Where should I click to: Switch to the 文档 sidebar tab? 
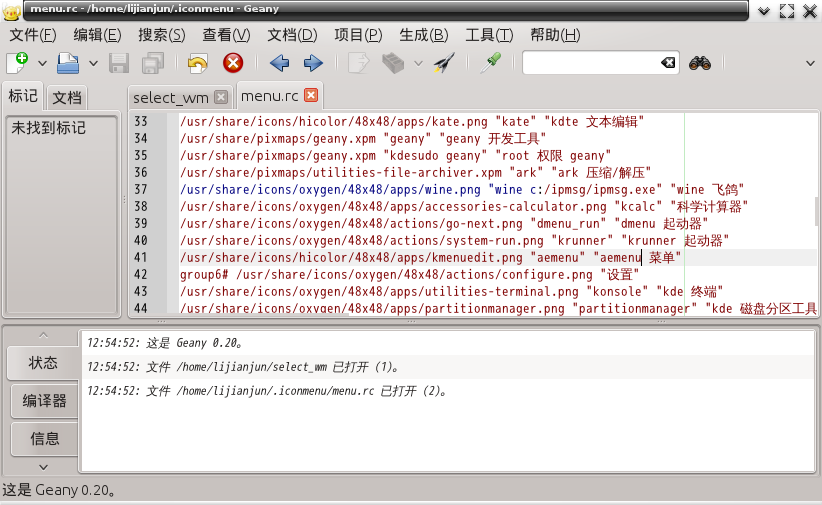[x=67, y=98]
